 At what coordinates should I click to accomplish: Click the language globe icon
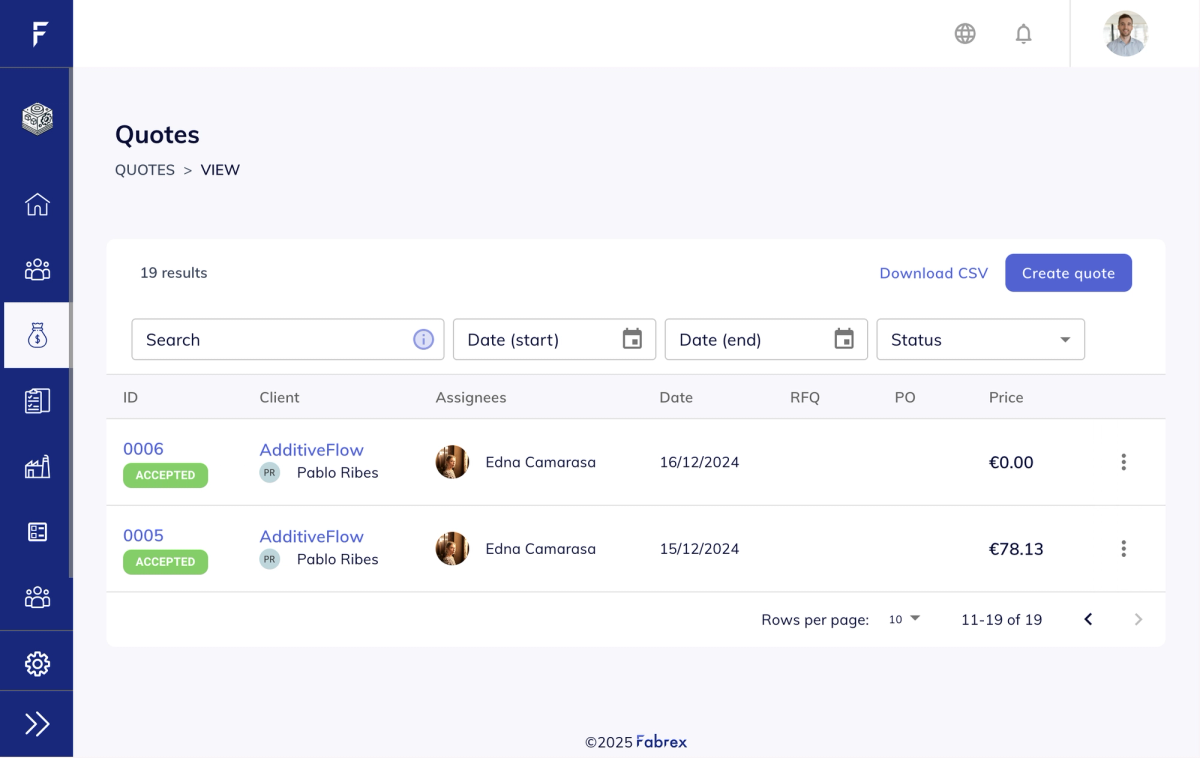(x=965, y=34)
